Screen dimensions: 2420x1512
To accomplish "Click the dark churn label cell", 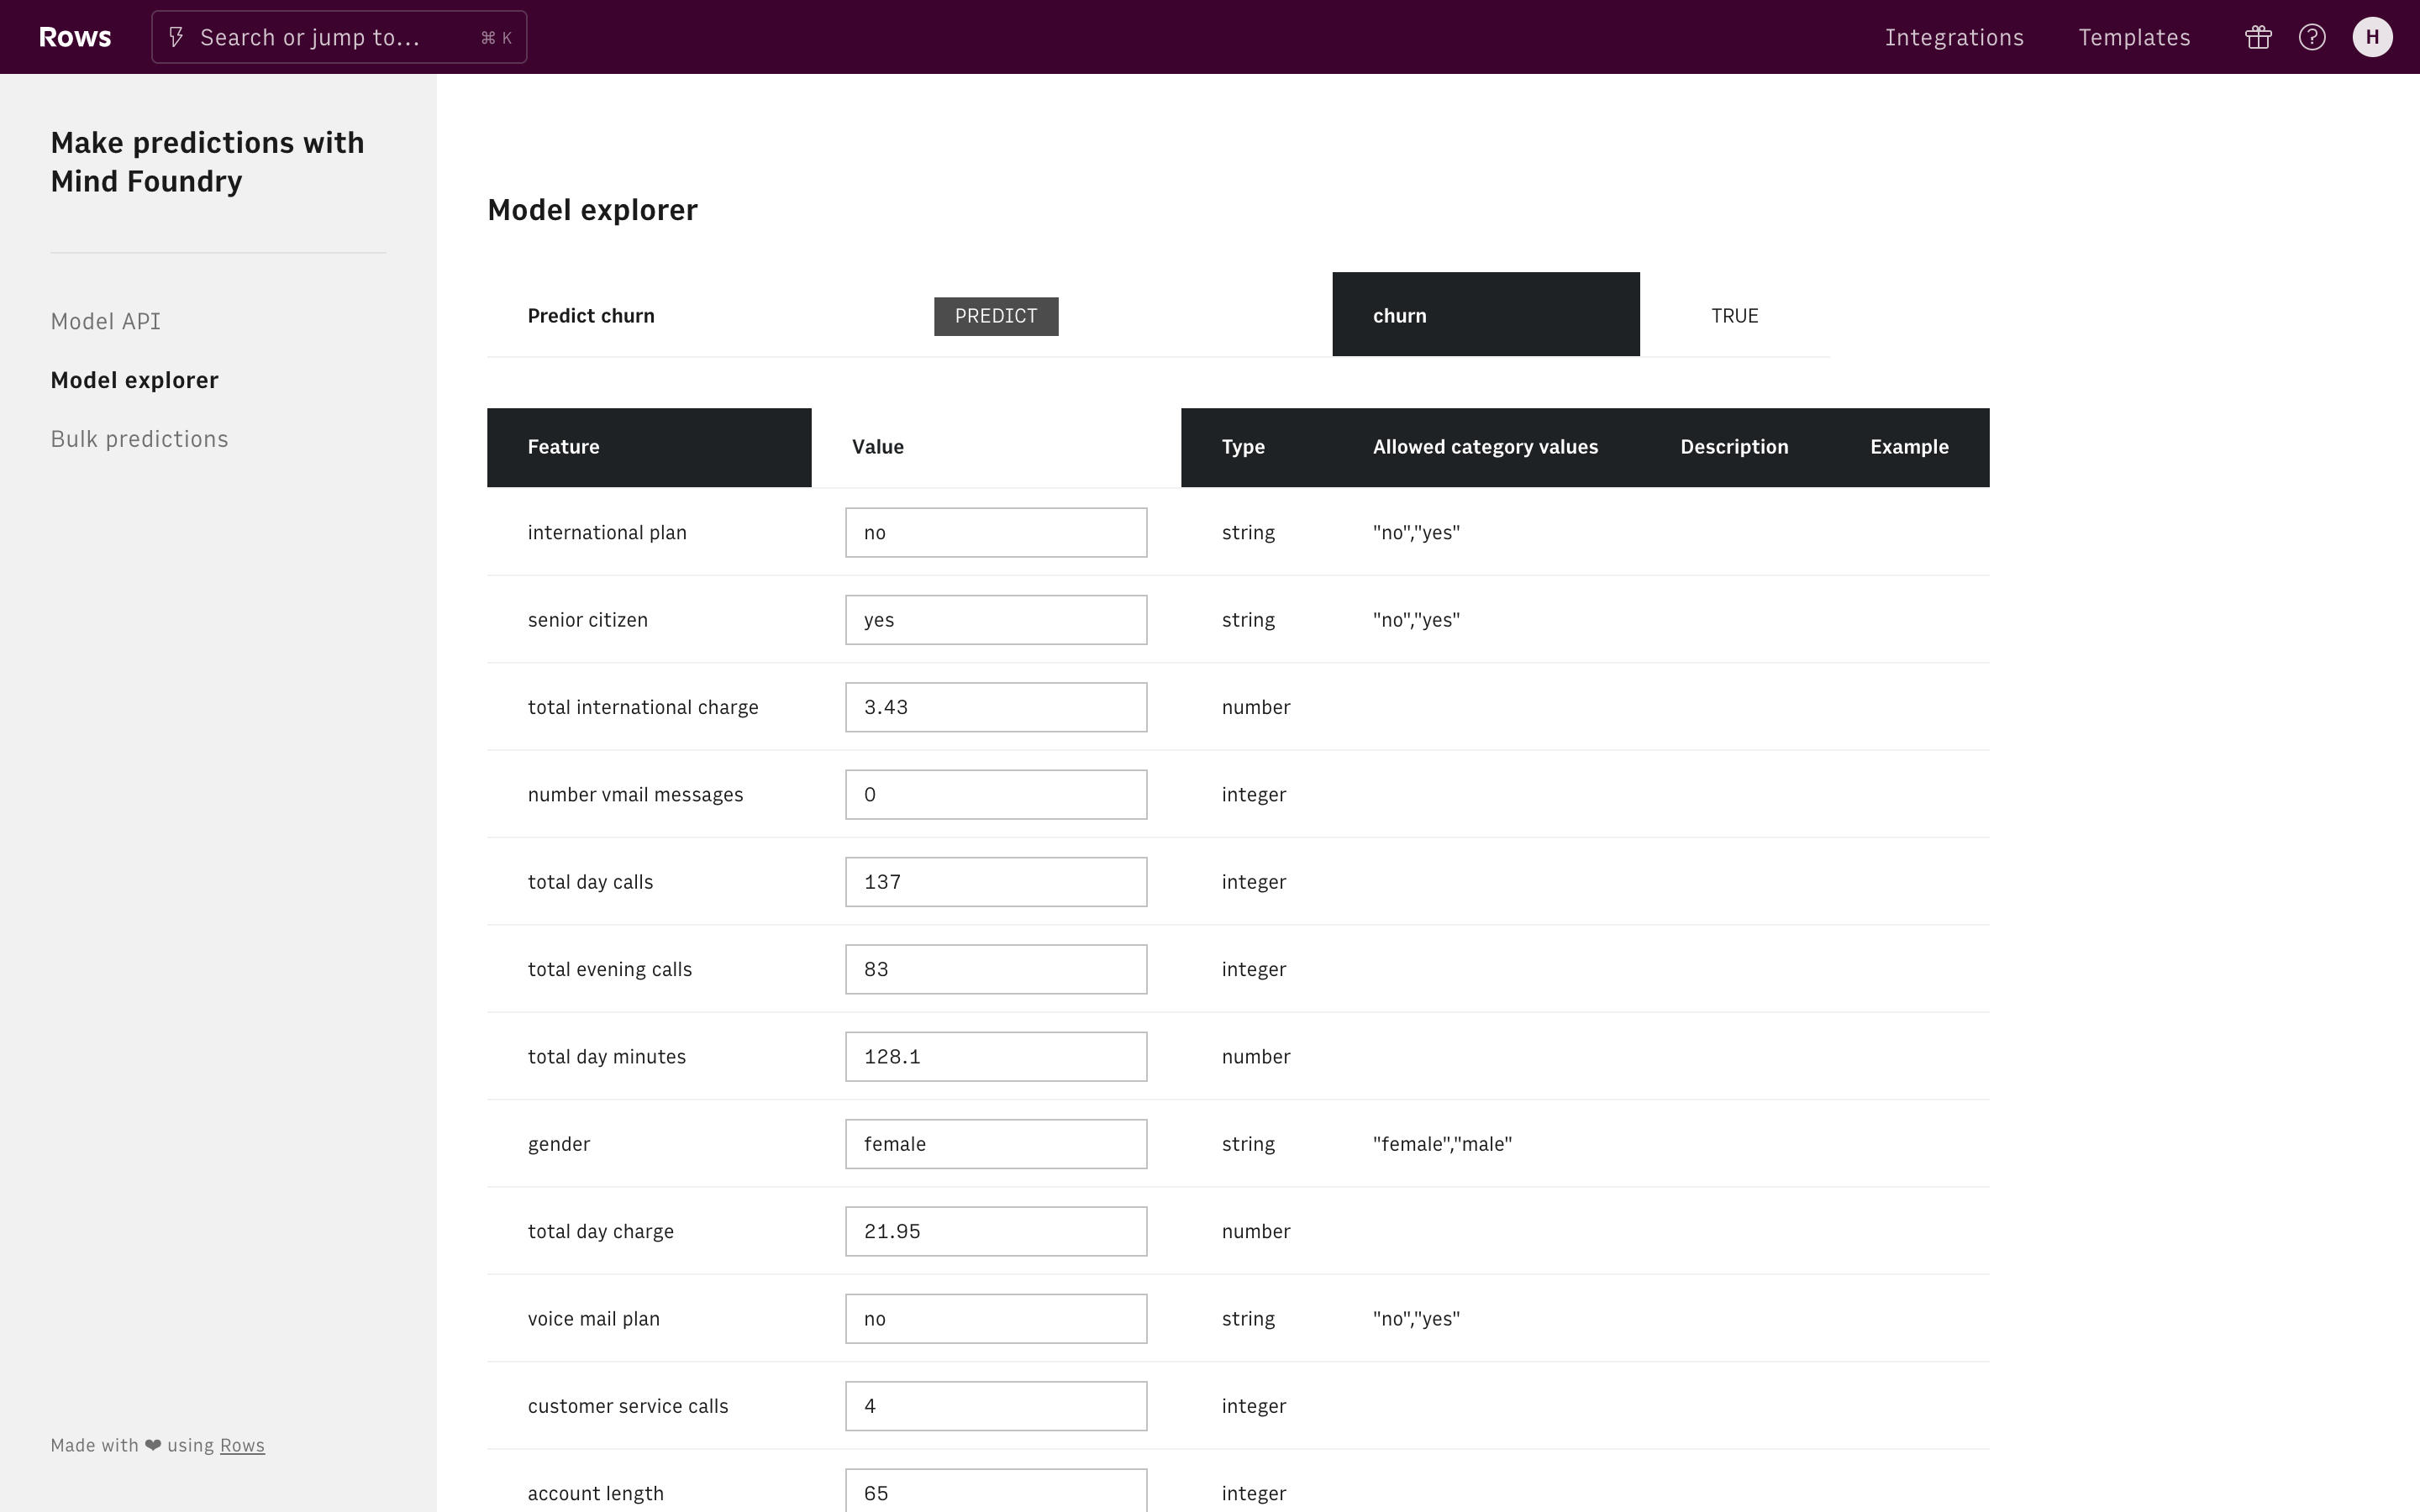I will [x=1485, y=314].
